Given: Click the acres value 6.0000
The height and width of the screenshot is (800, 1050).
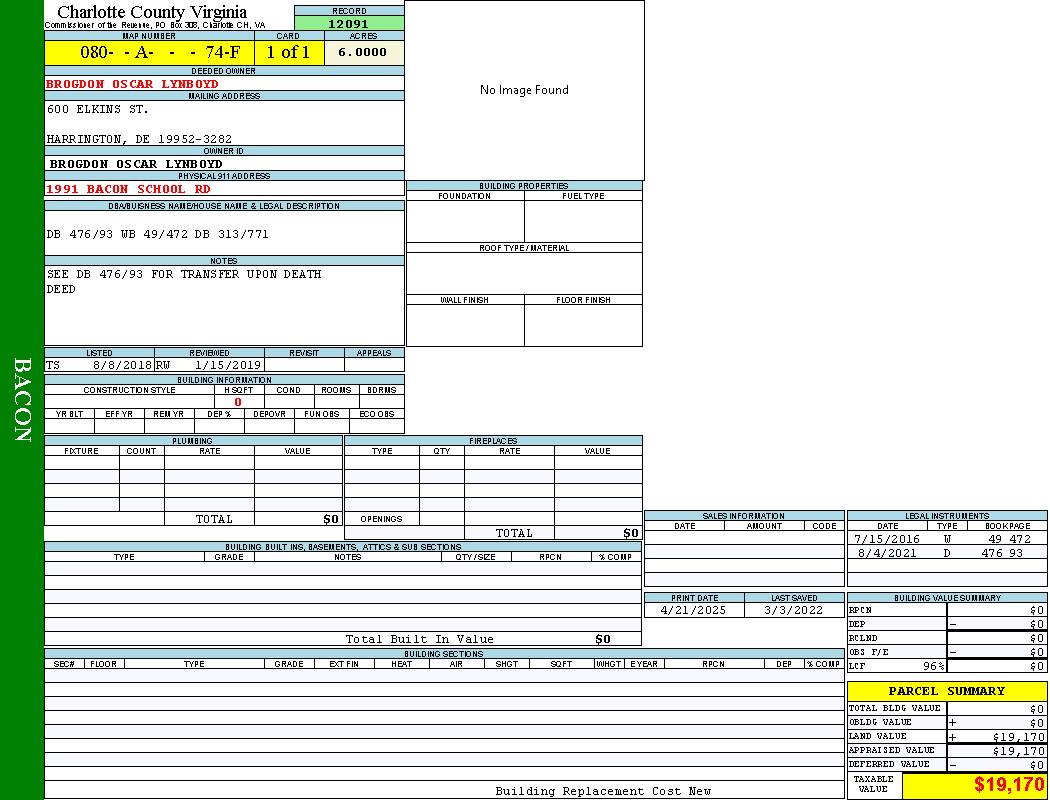Looking at the screenshot, I should pos(363,53).
